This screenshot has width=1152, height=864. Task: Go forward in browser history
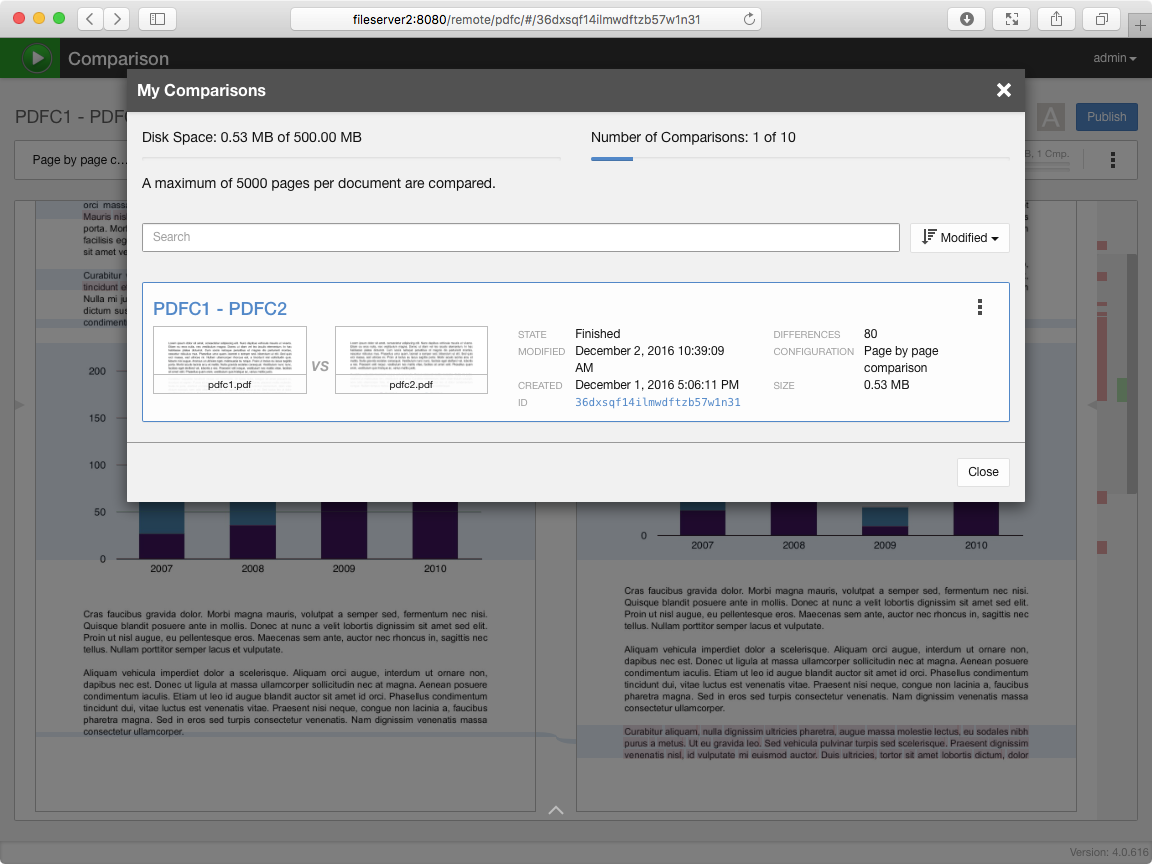117,19
